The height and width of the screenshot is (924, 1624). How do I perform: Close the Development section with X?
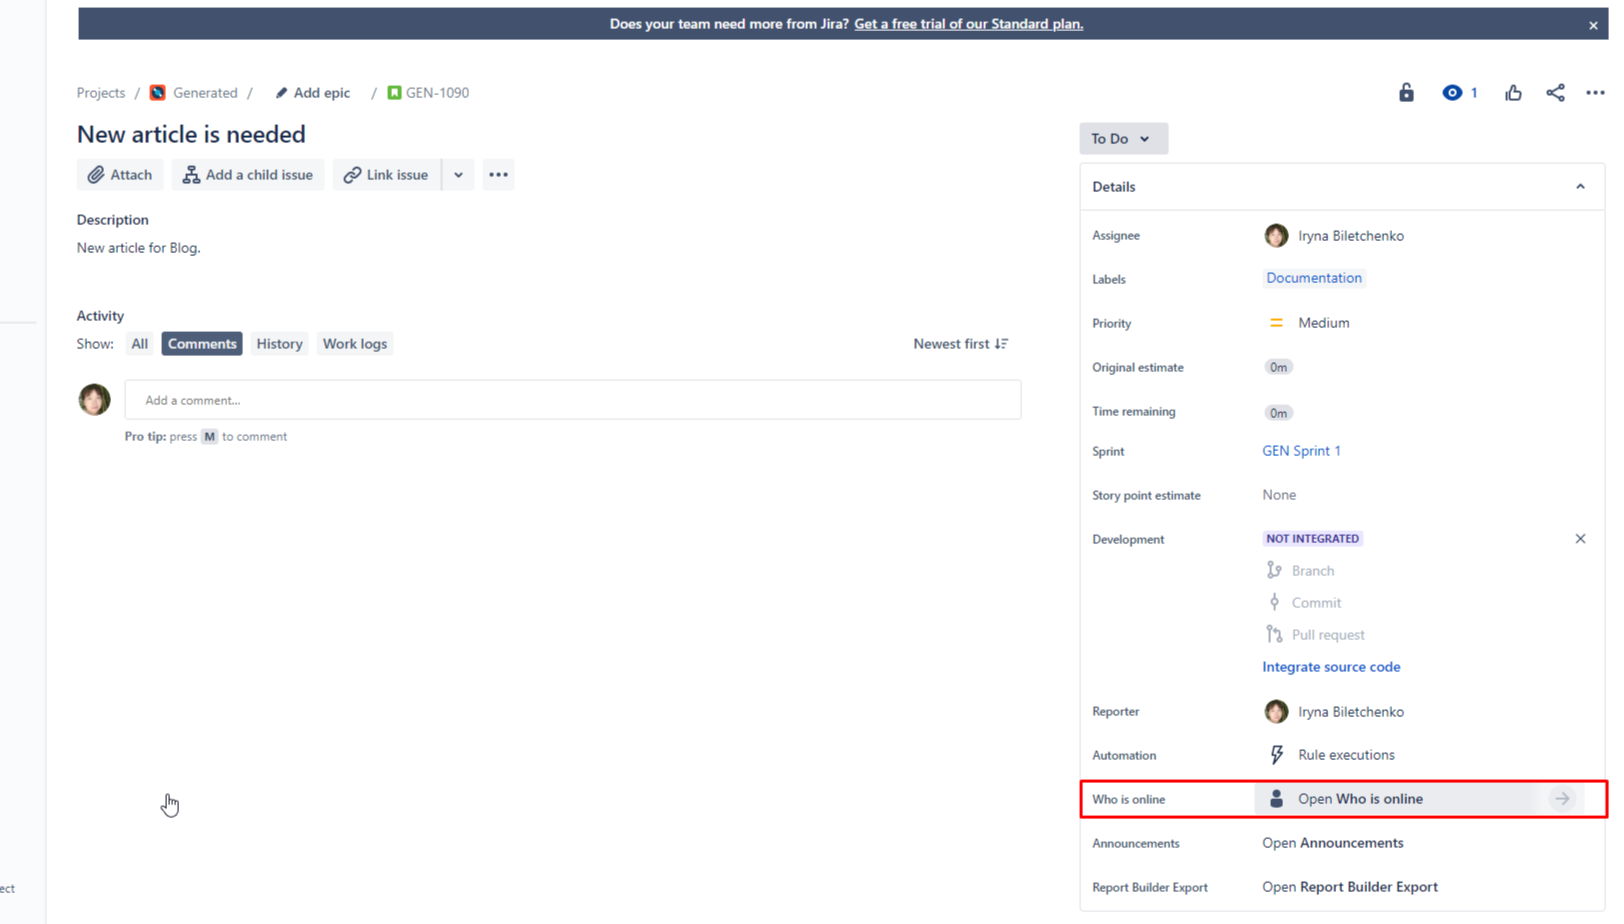[x=1580, y=539]
